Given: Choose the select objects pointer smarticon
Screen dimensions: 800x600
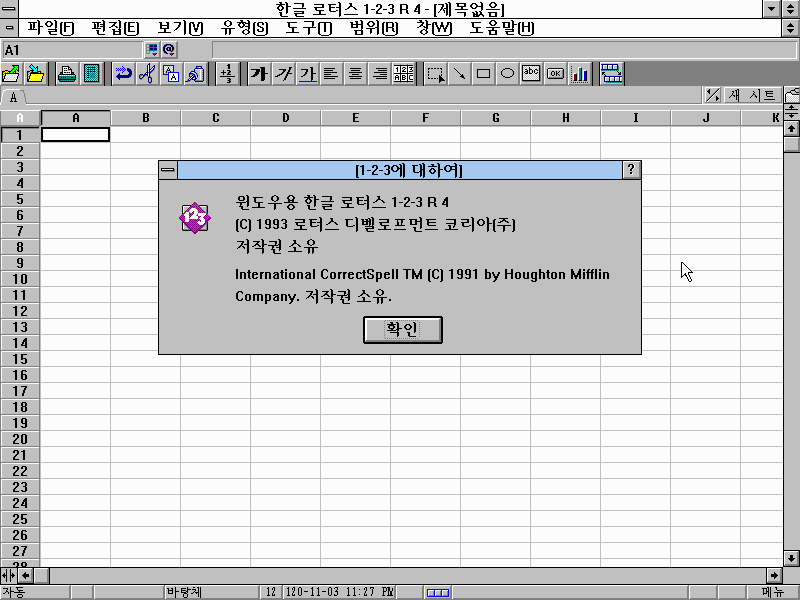Looking at the screenshot, I should (x=435, y=74).
